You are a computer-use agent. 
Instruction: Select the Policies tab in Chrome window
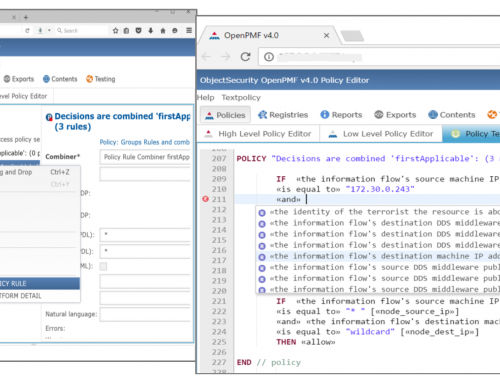pyautogui.click(x=225, y=115)
